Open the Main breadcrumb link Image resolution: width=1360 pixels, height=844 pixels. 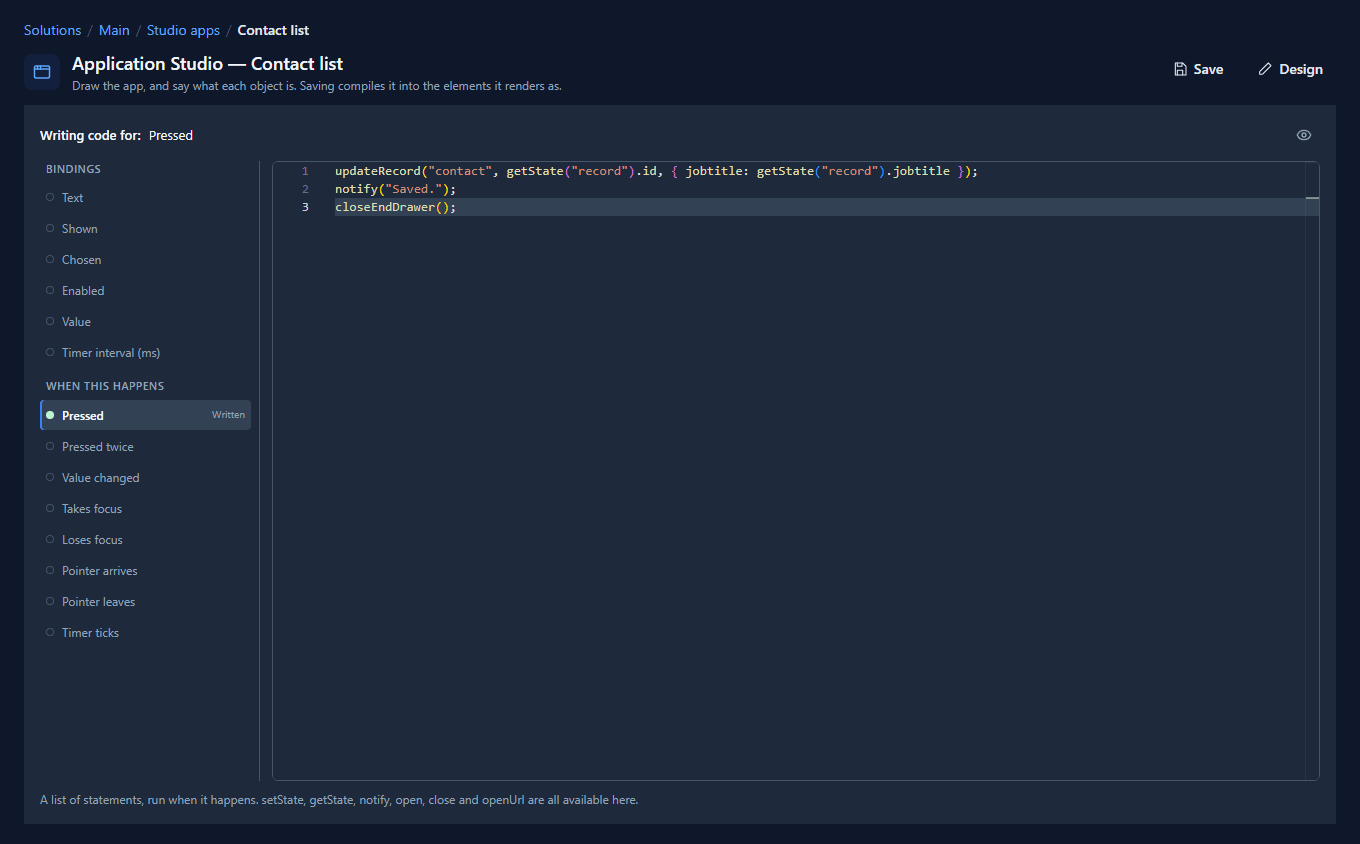(x=114, y=30)
